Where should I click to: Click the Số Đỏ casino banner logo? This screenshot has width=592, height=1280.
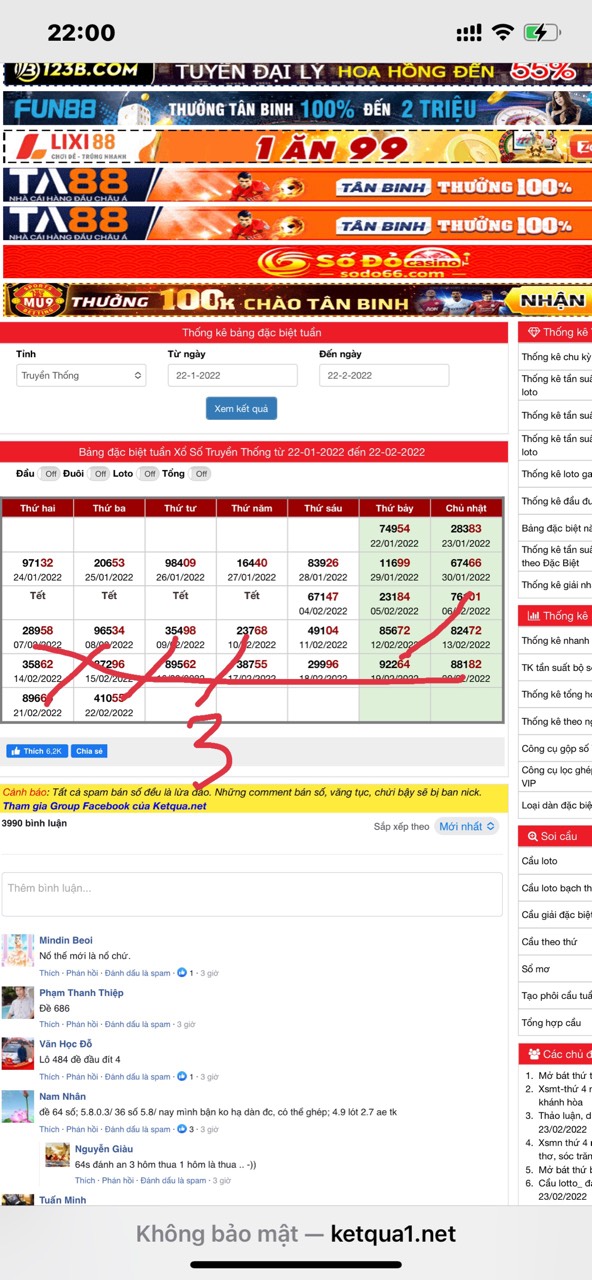tap(362, 262)
